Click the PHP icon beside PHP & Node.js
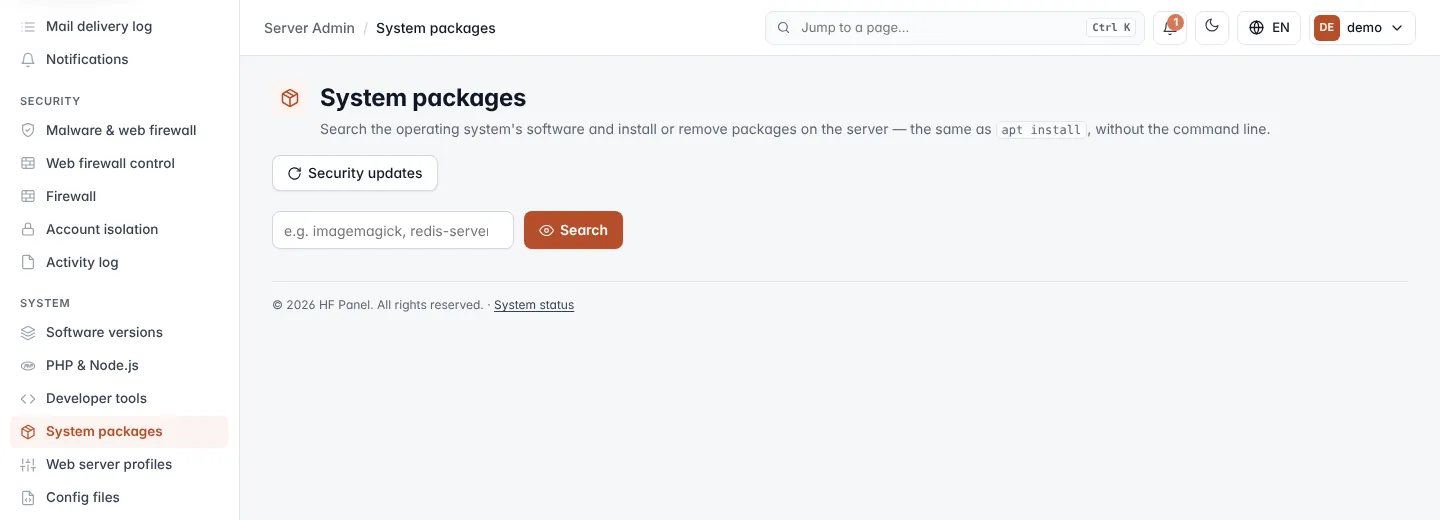This screenshot has height=520, width=1440. click(28, 365)
